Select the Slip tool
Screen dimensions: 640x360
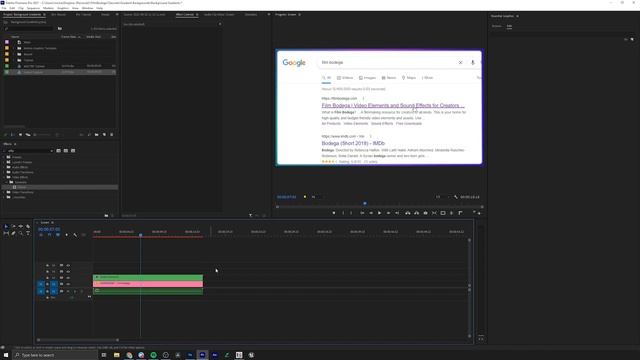[x=6, y=233]
